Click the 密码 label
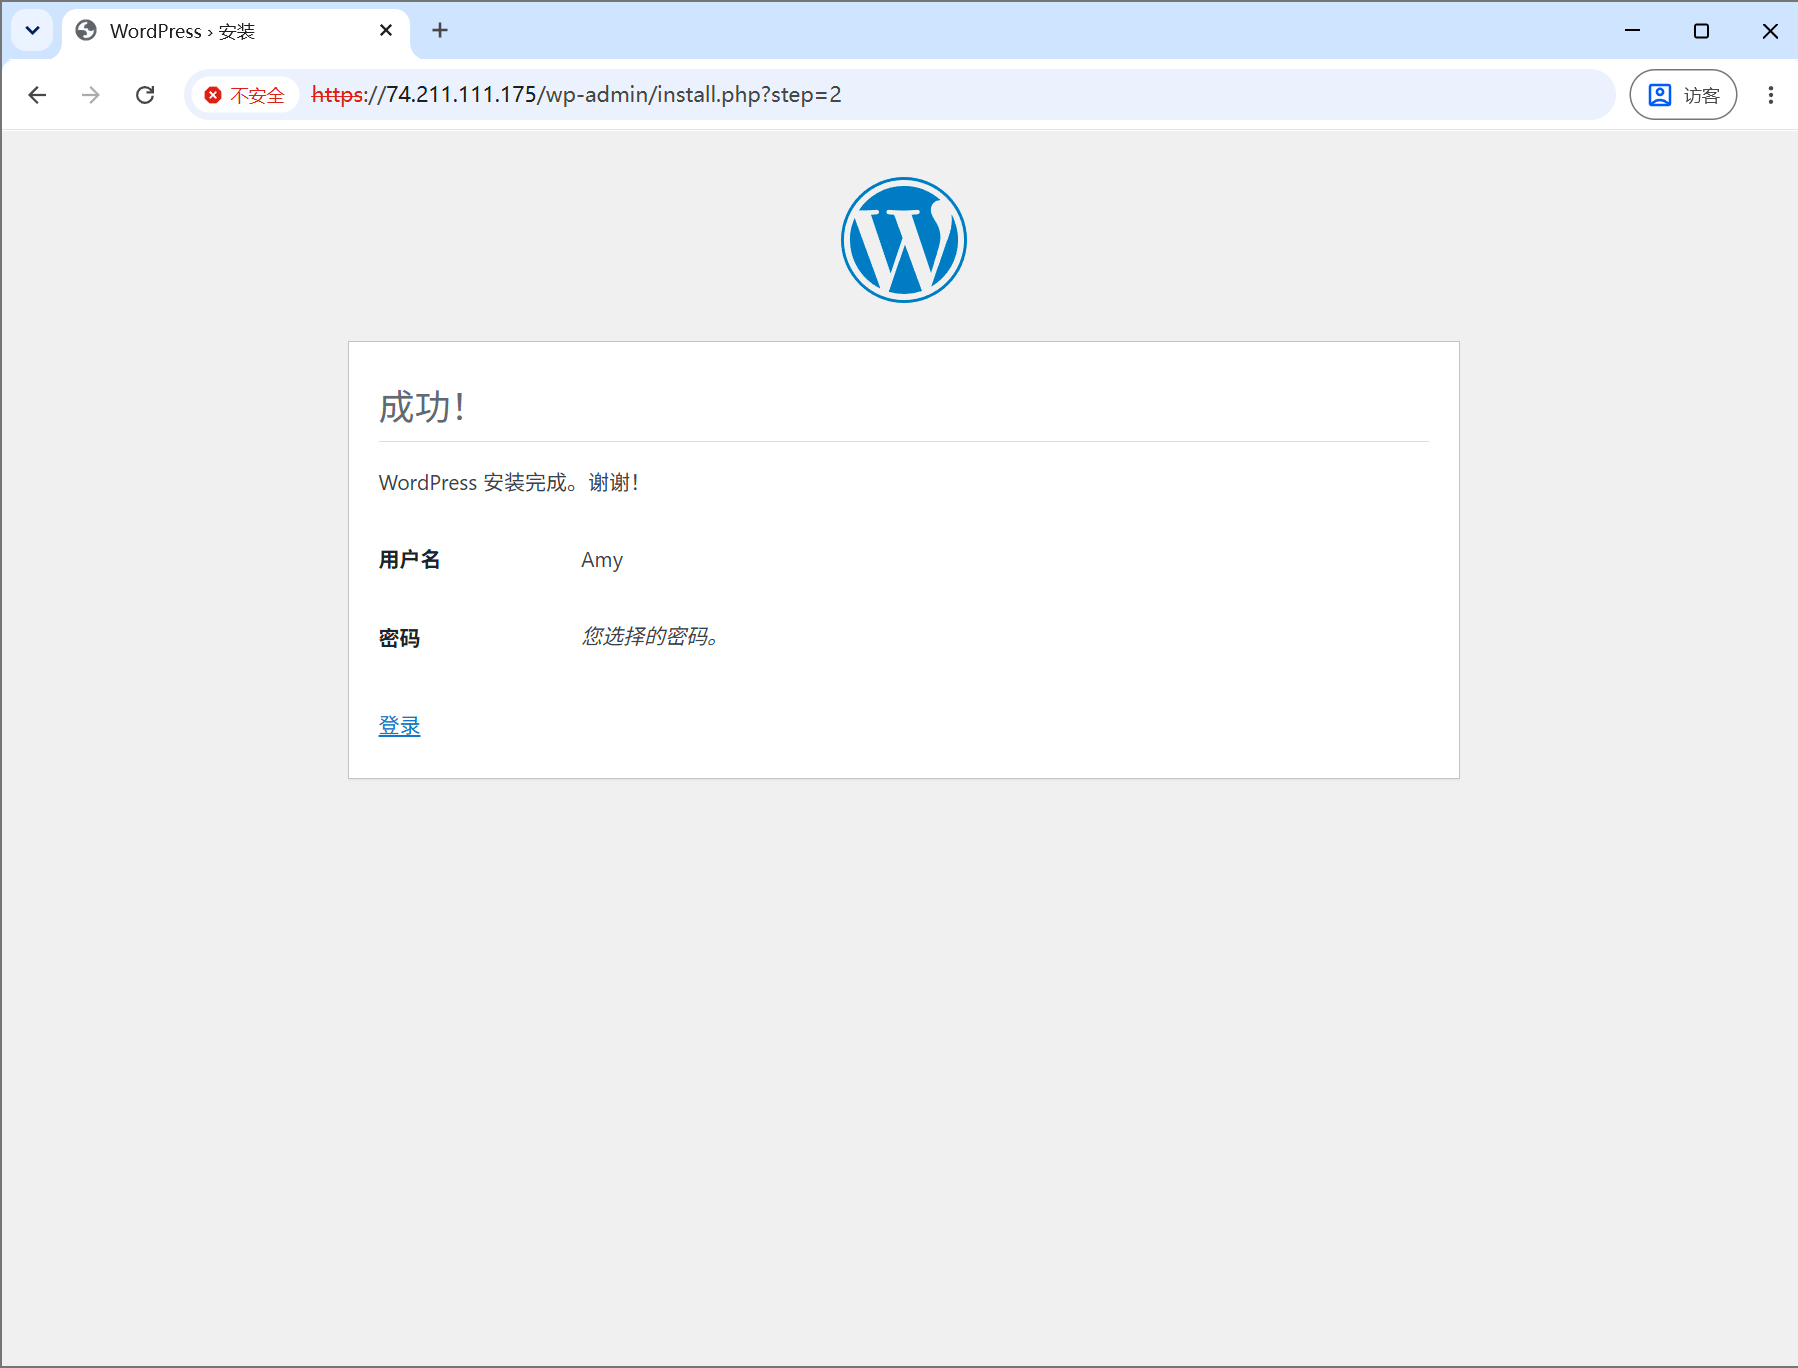Image resolution: width=1798 pixels, height=1368 pixels. (399, 638)
